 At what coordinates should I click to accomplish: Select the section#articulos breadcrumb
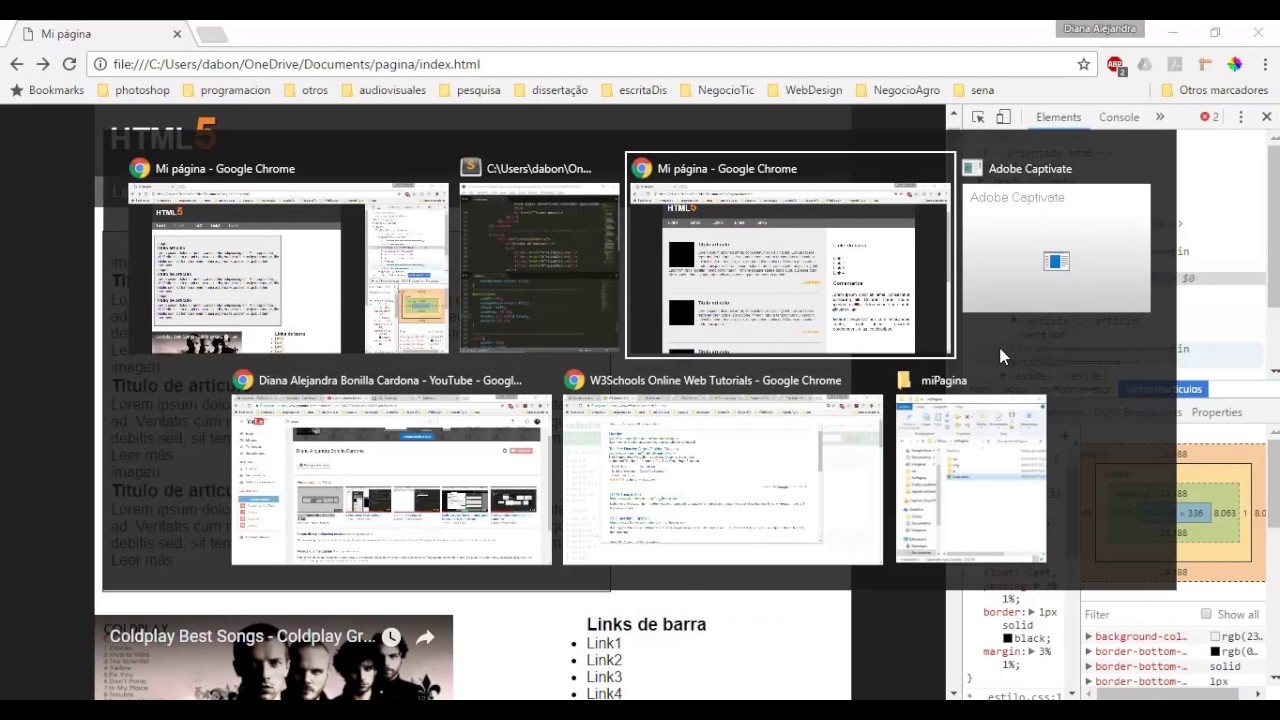1164,389
